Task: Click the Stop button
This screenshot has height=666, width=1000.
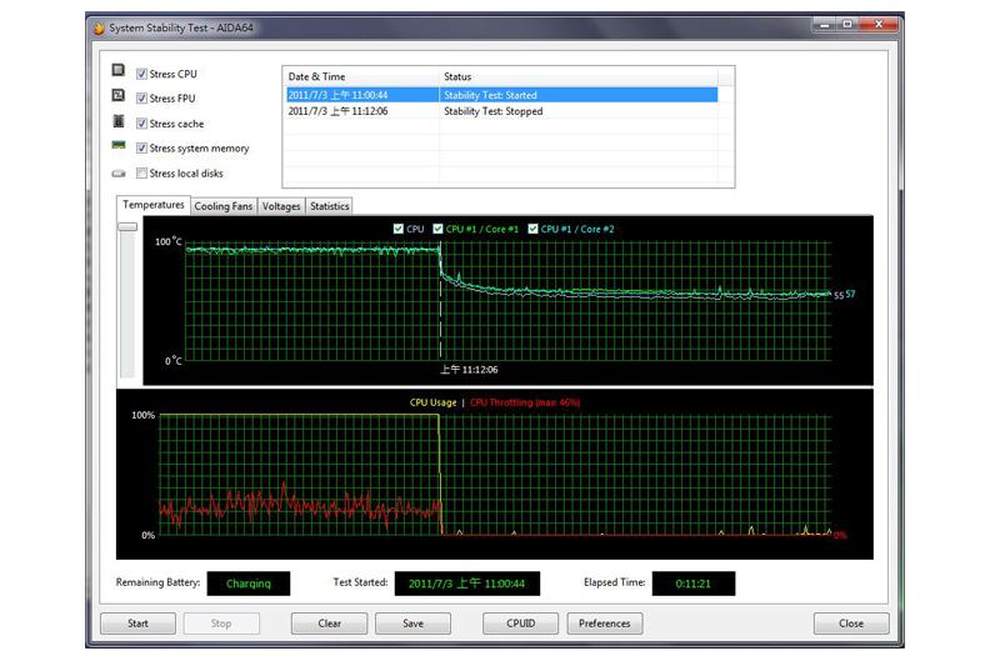Action: point(221,623)
